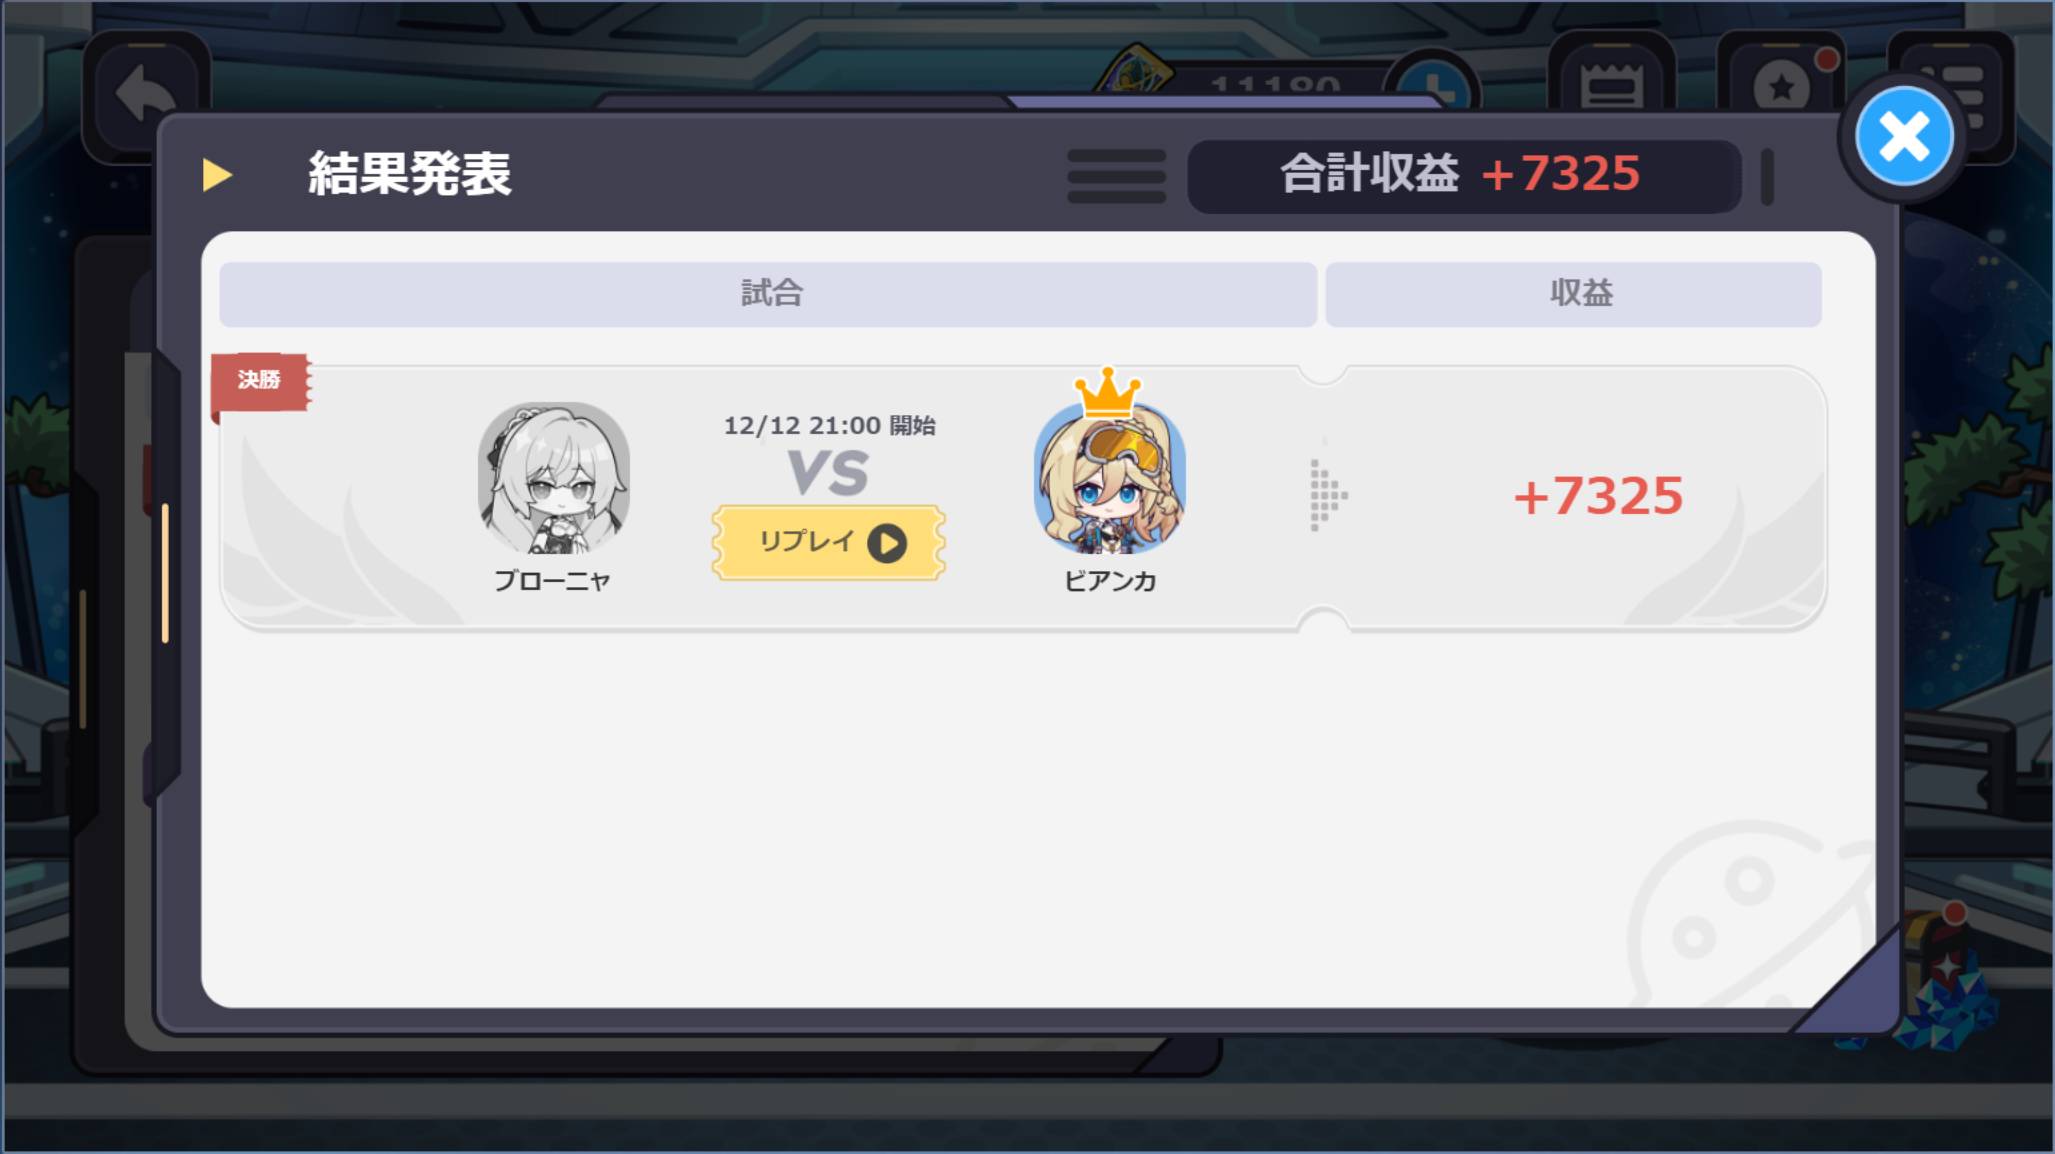Click the back arrow icon
The height and width of the screenshot is (1154, 2055).
click(x=145, y=97)
